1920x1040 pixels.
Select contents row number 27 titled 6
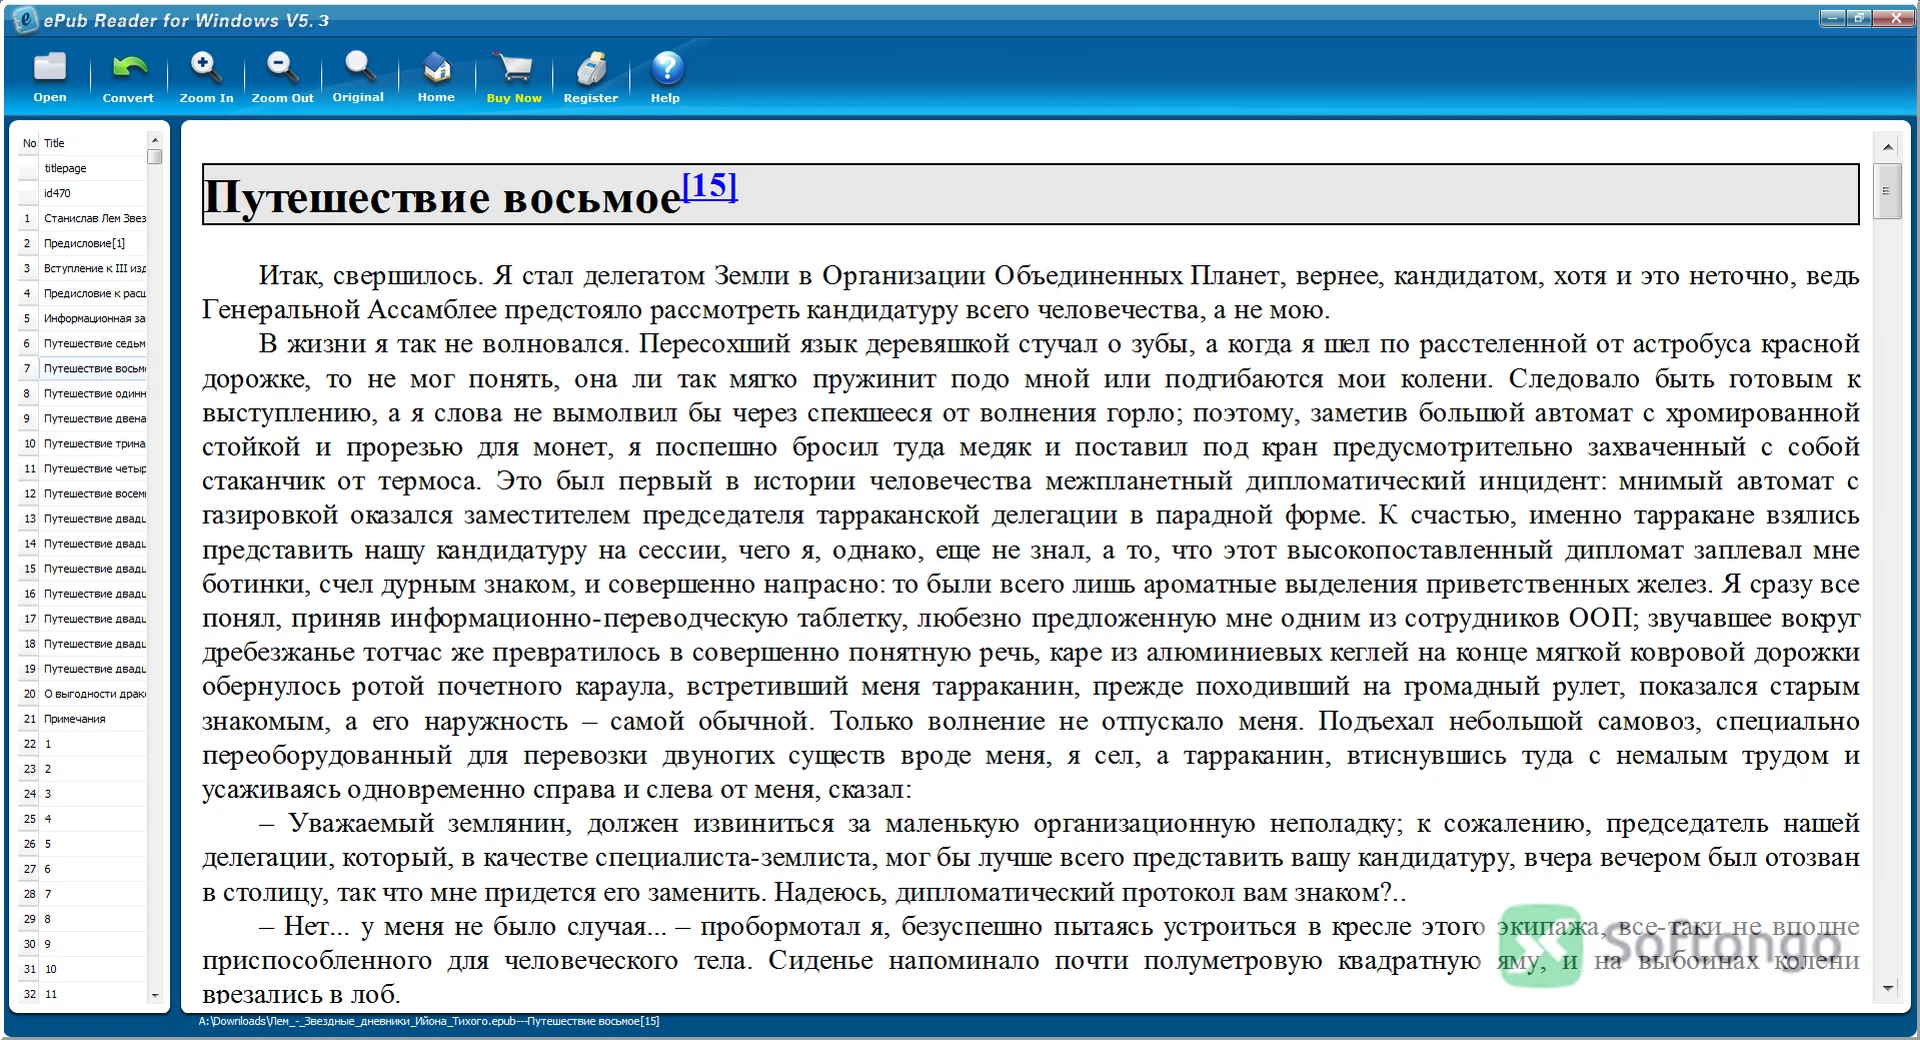(x=83, y=868)
